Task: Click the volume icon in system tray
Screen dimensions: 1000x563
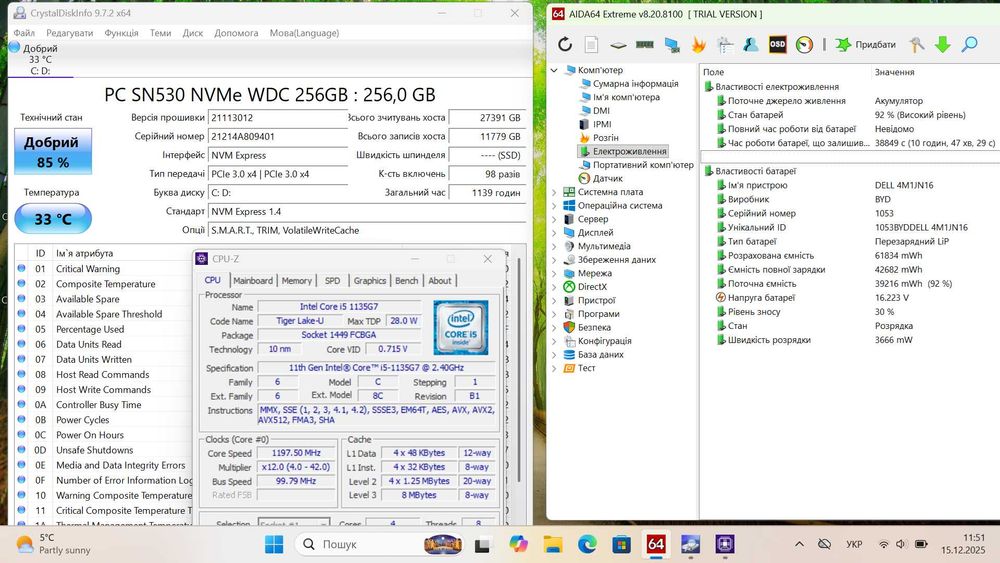Action: (901, 544)
